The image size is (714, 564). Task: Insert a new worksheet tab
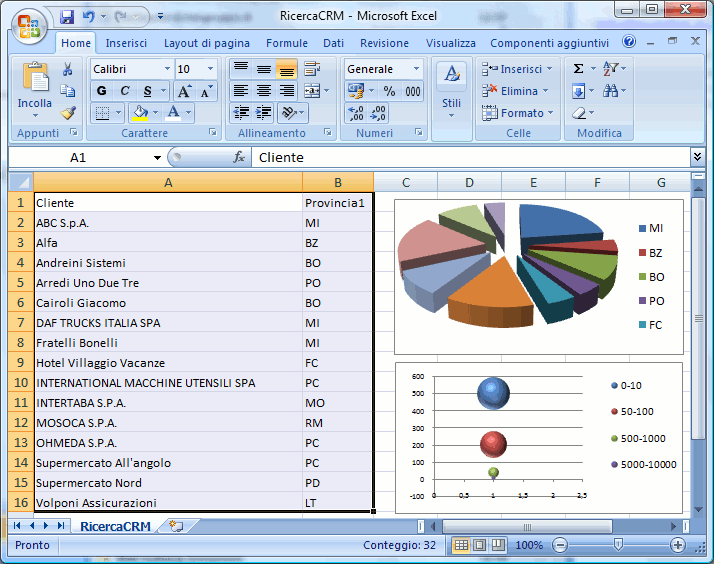[x=177, y=526]
